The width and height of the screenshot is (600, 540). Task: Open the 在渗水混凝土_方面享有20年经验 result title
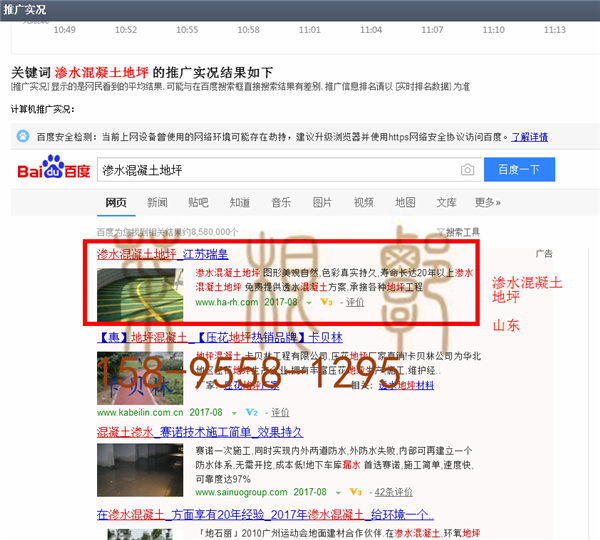(x=265, y=515)
